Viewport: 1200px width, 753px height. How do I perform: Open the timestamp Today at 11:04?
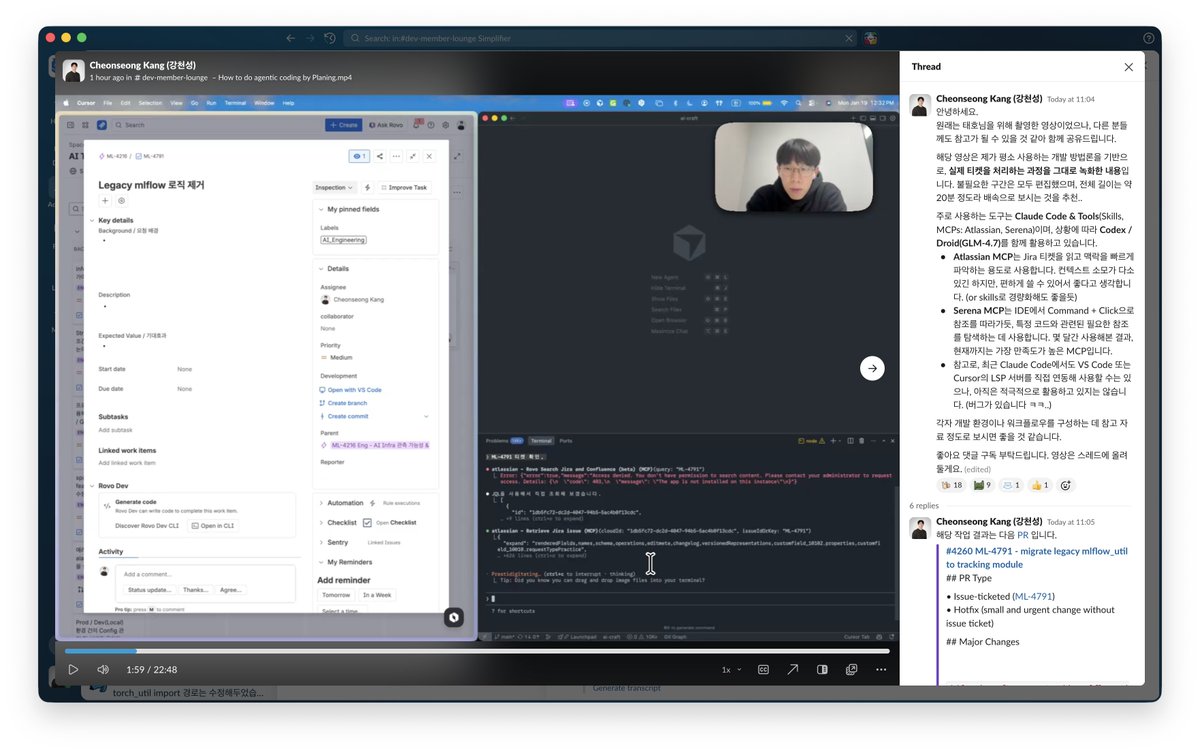tap(1070, 100)
